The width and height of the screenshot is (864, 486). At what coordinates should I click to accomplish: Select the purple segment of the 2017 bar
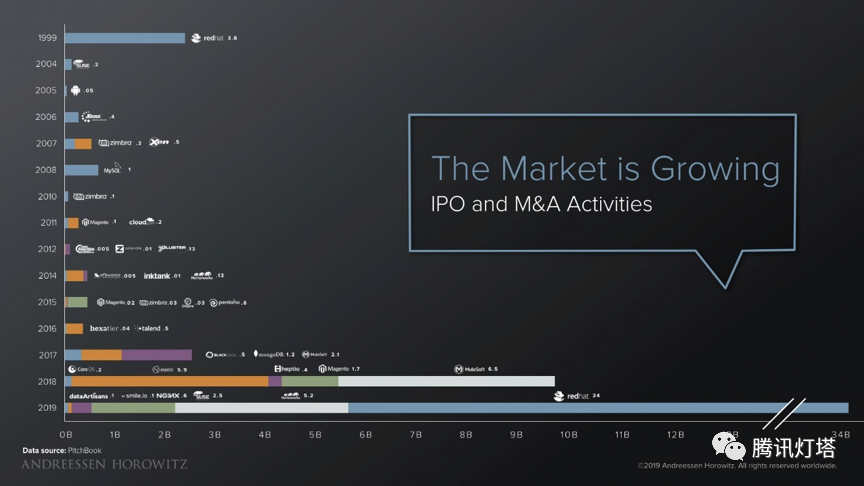(x=156, y=355)
